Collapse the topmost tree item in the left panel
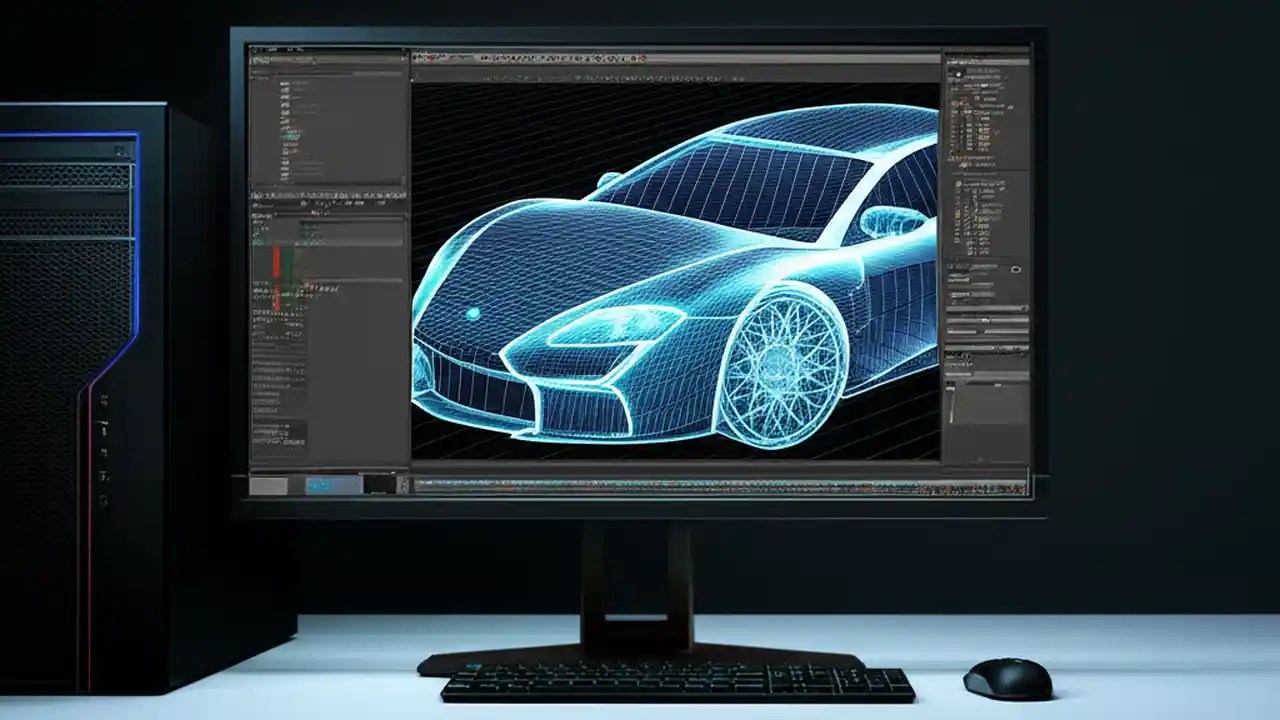This screenshot has width=1280, height=720. point(283,80)
